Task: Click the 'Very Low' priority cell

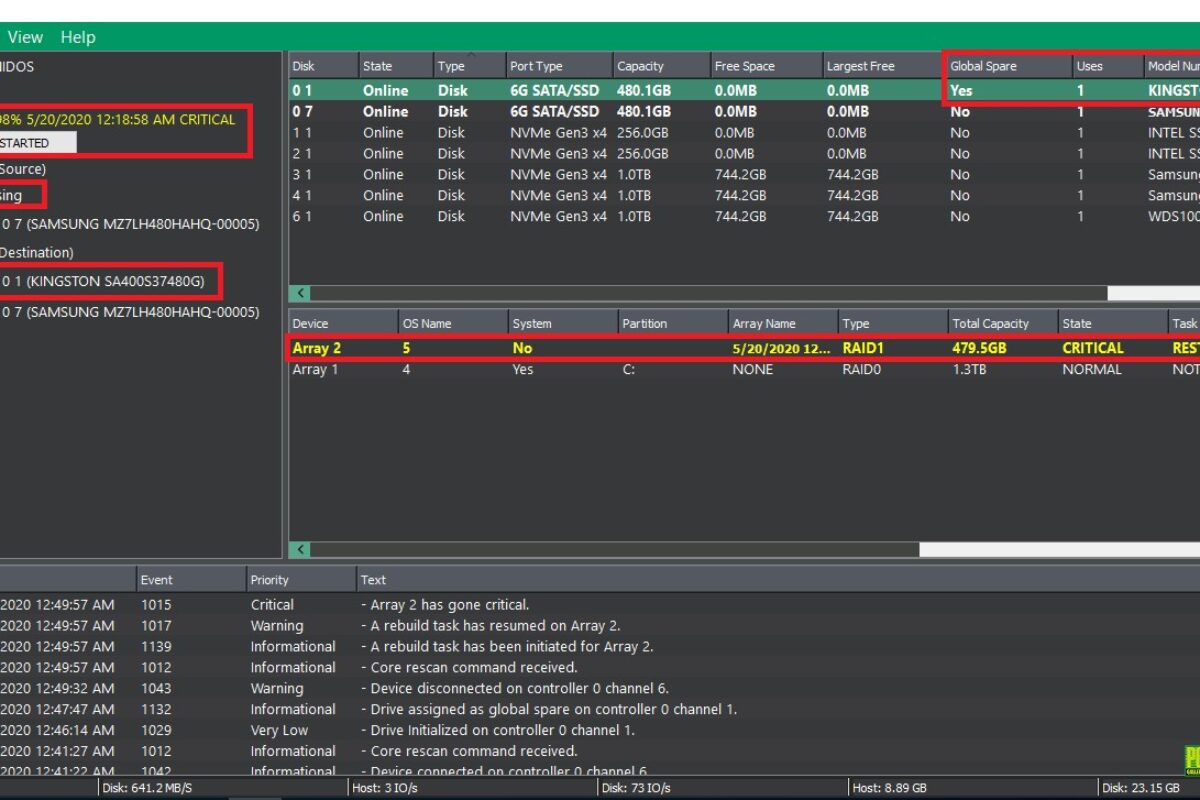Action: coord(279,730)
